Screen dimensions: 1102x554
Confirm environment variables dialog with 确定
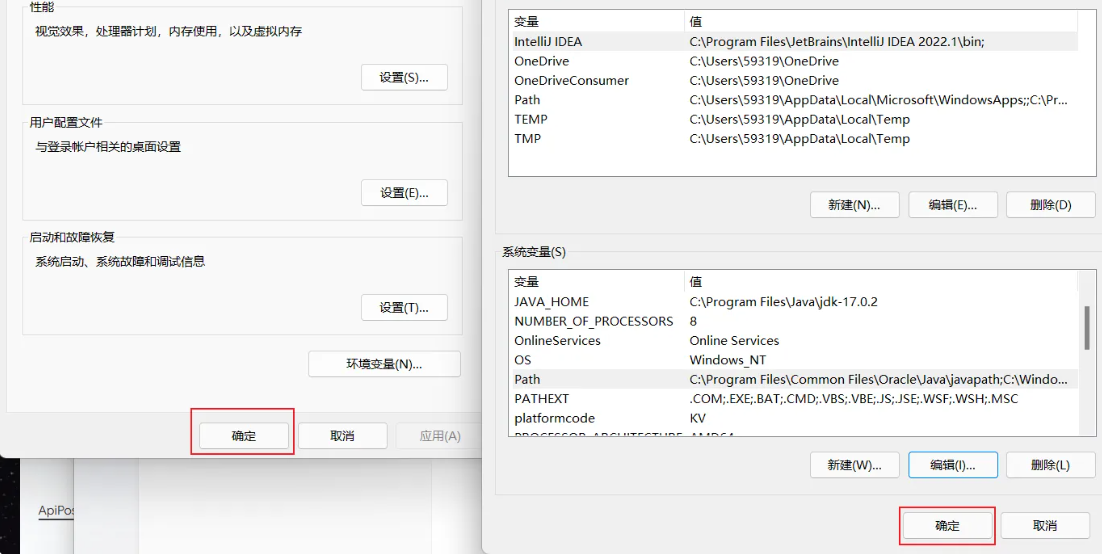coord(947,526)
